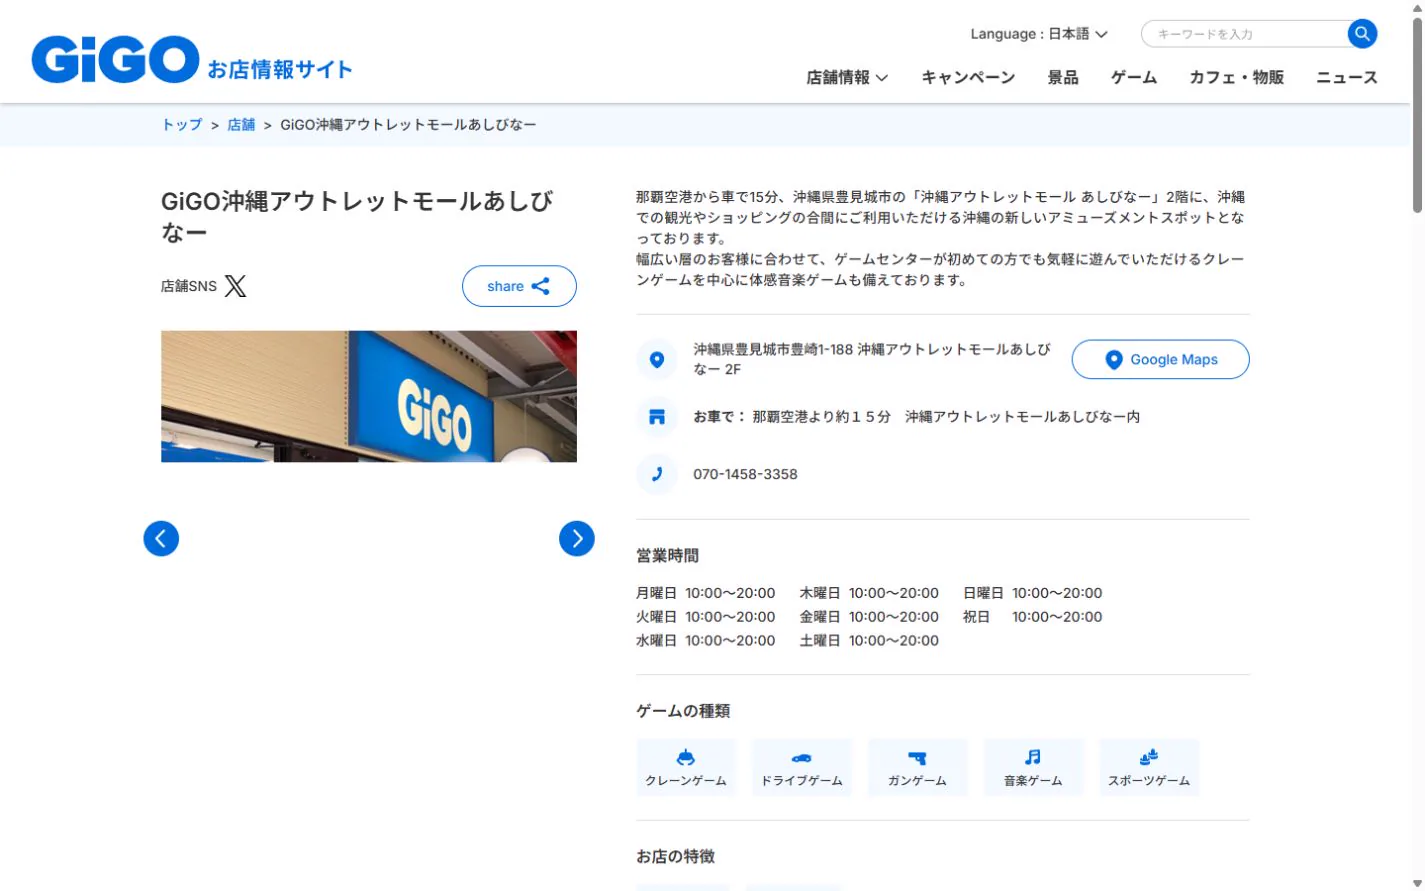Select the ドライブゲーム game type icon
This screenshot has height=891, width=1425.
802,767
